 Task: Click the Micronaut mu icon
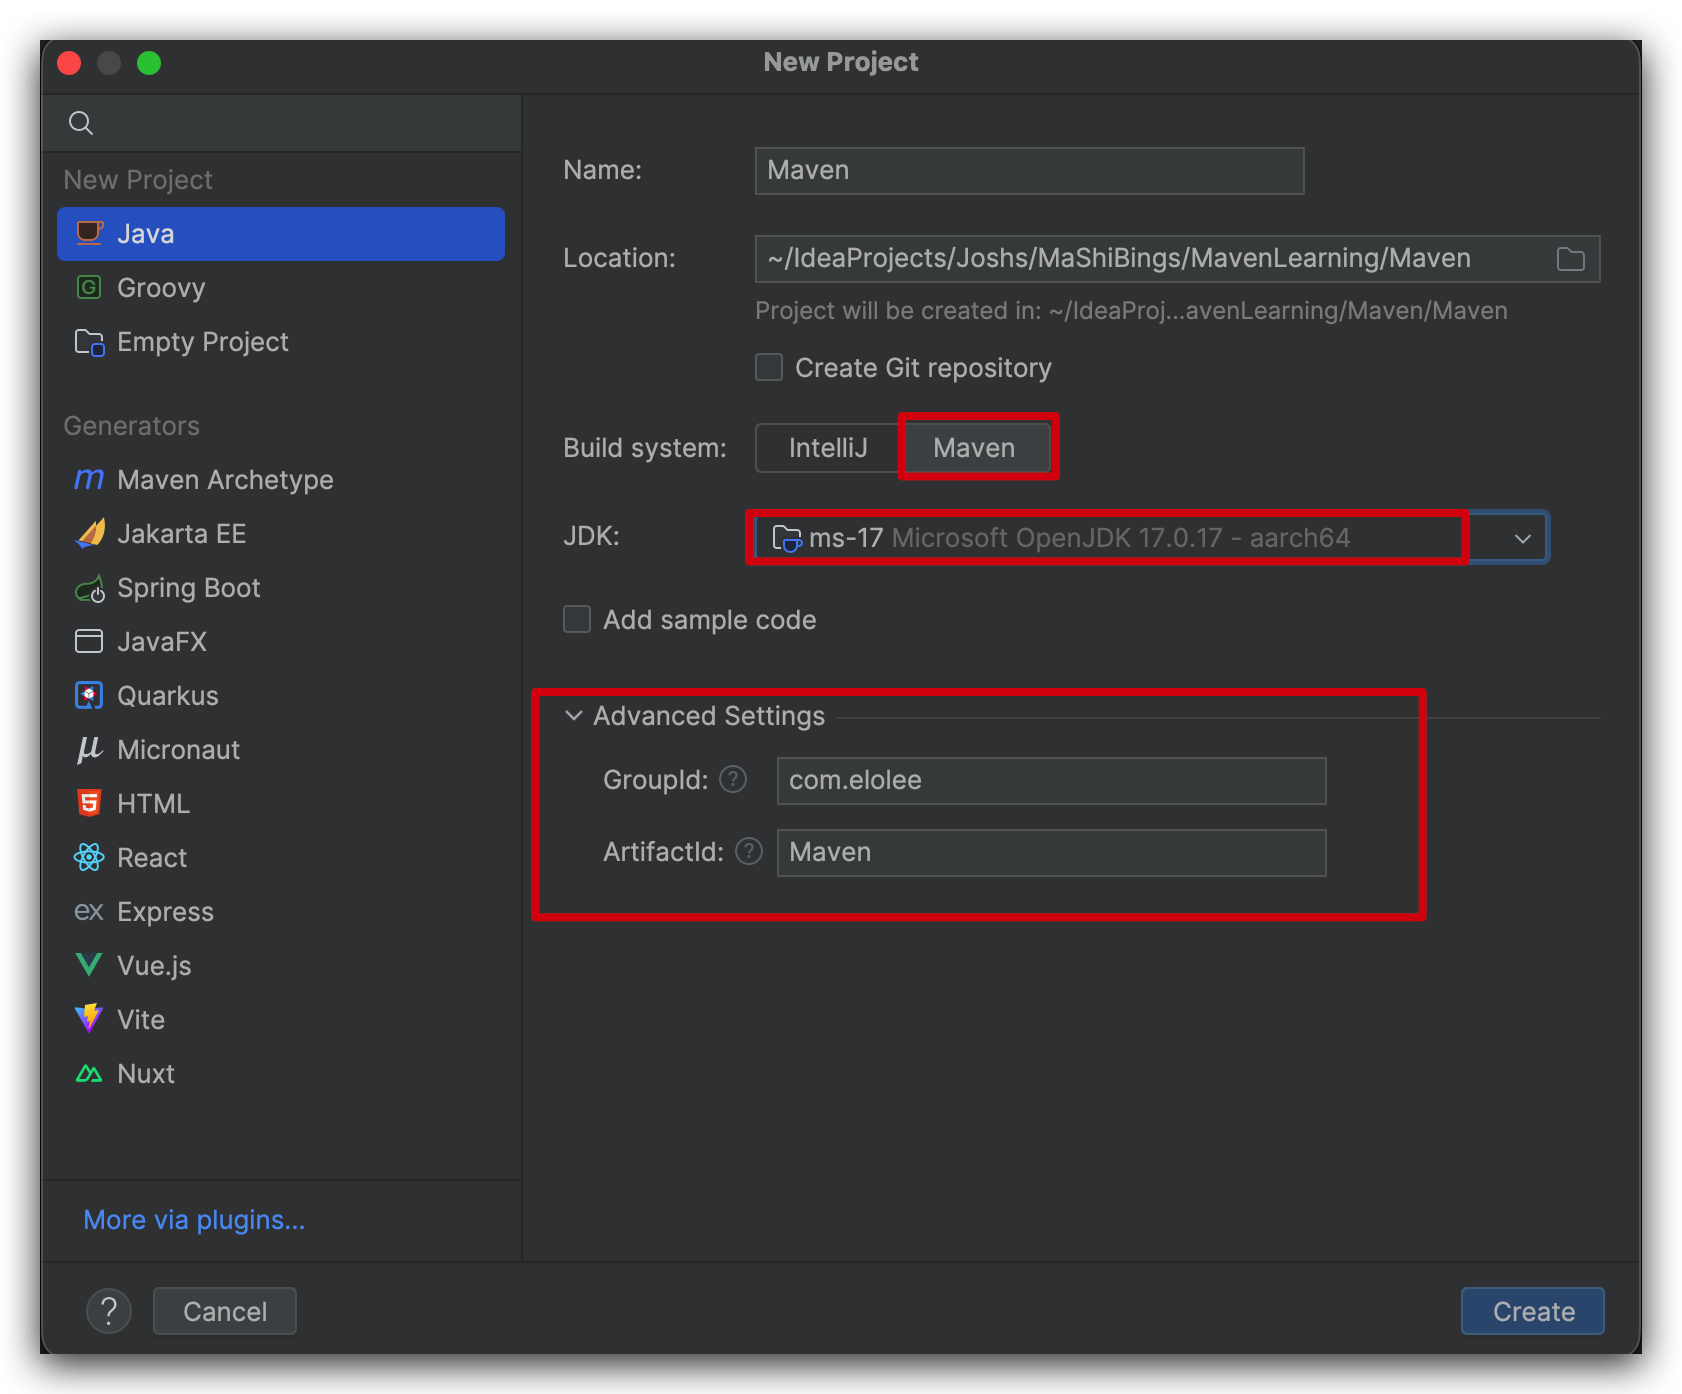click(x=89, y=749)
